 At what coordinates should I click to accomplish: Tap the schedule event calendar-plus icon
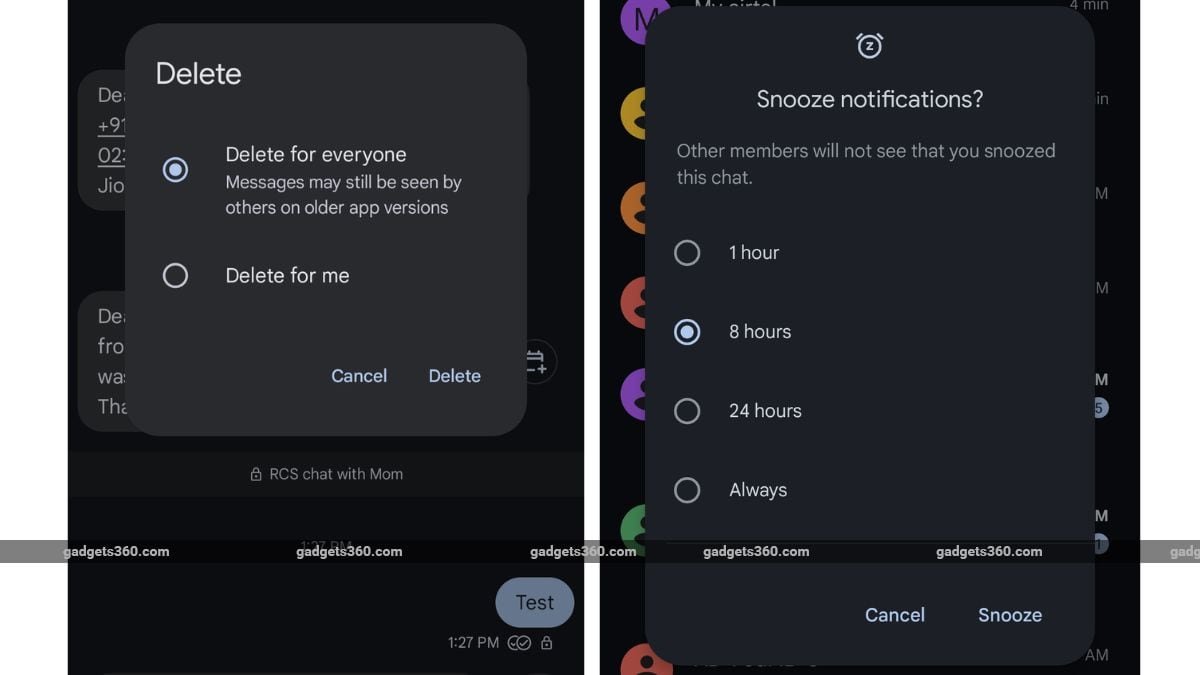537,362
